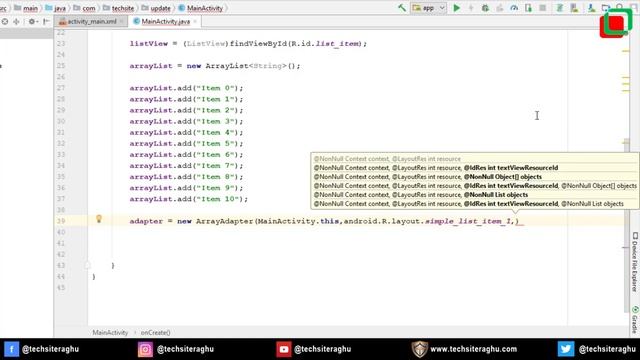Viewport: 640px width, 360px height.
Task: Click the line 'arrayList.add("Item 10");'
Action: coord(189,199)
